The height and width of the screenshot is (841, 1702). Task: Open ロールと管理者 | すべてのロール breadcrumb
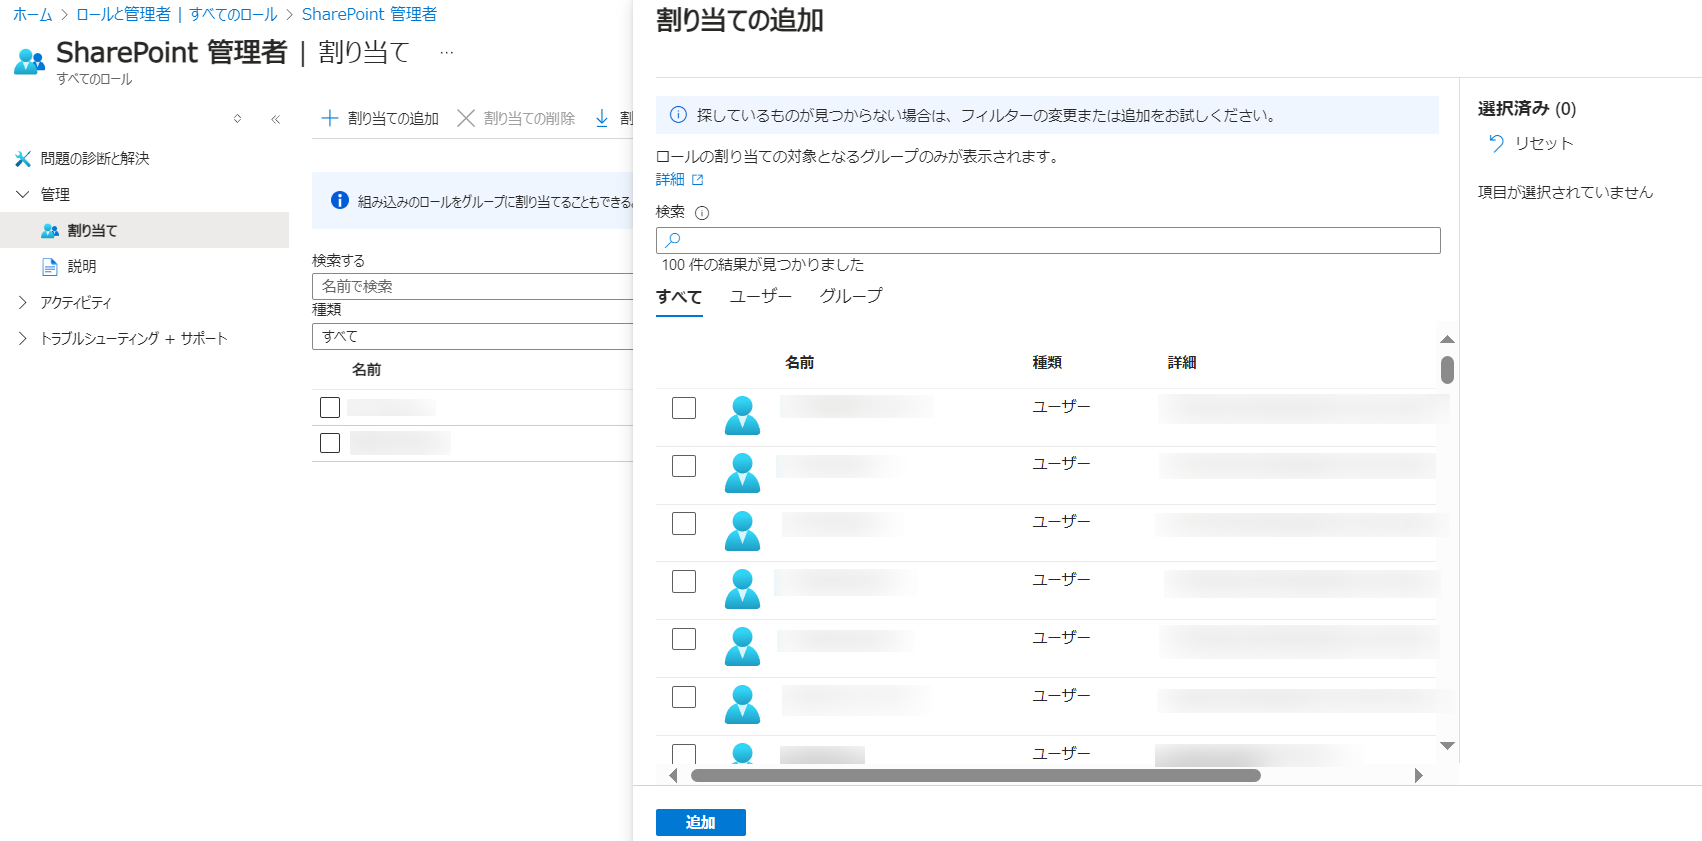[177, 15]
